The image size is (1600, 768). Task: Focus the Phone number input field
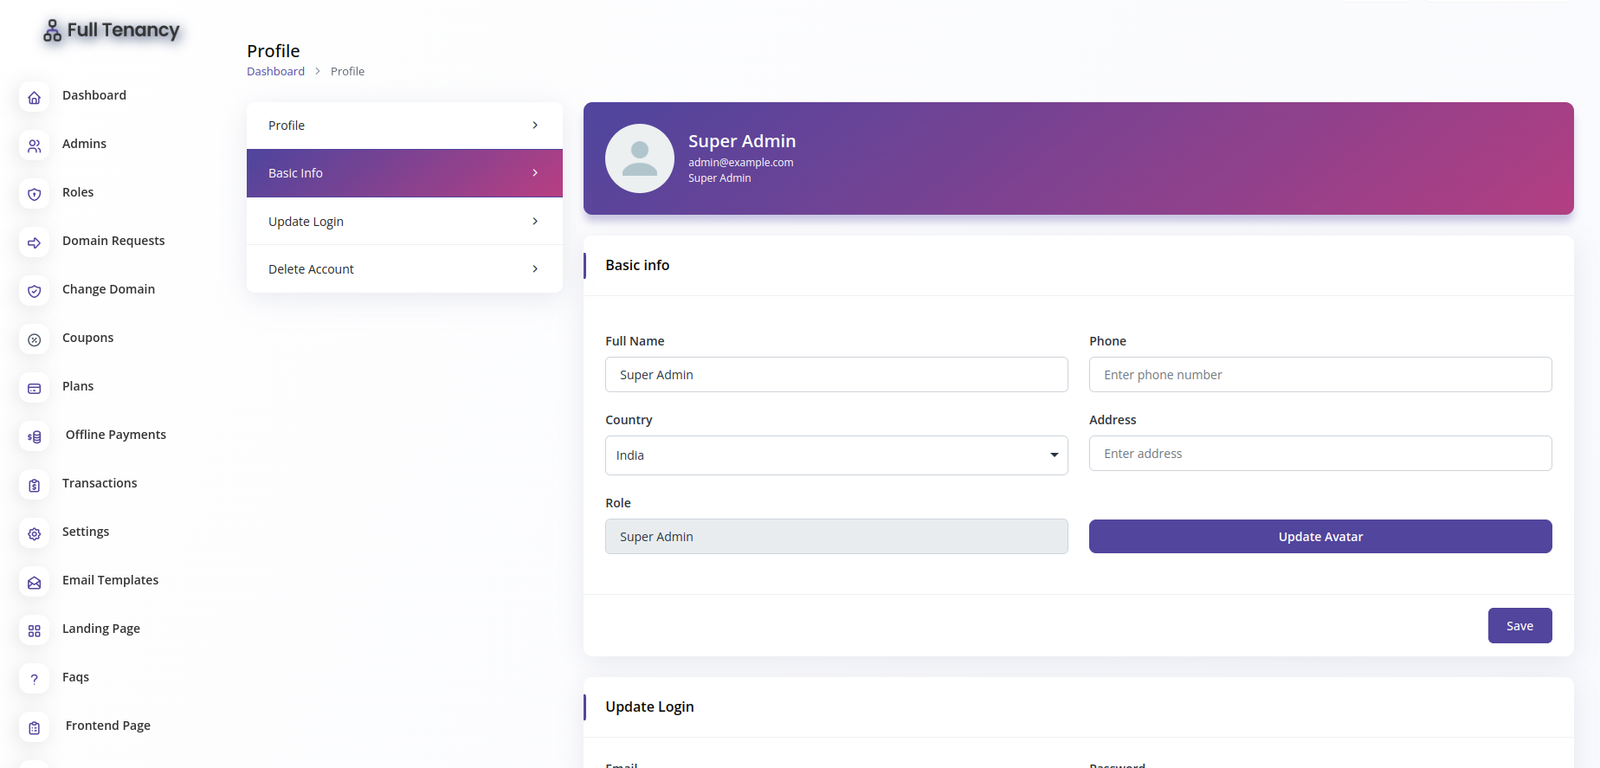click(x=1319, y=375)
